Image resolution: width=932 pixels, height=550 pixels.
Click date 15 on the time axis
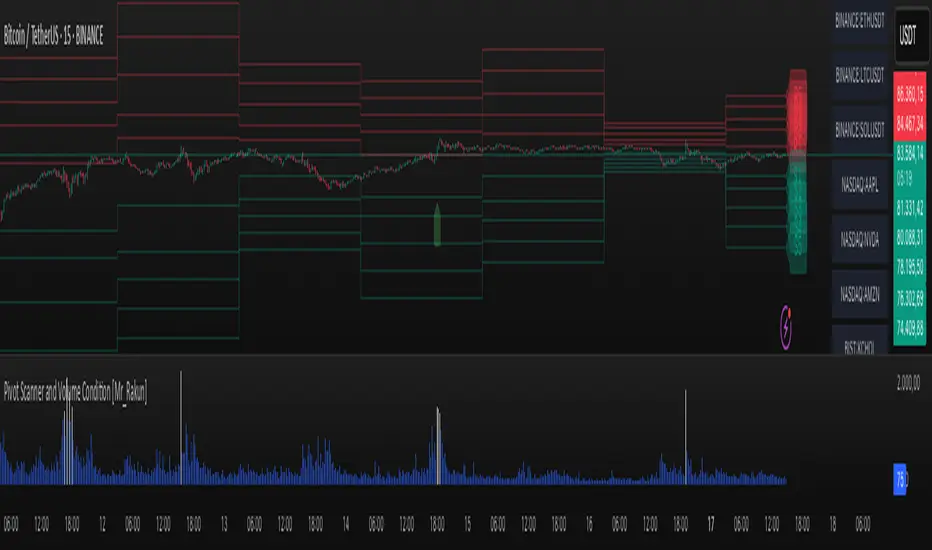467,524
